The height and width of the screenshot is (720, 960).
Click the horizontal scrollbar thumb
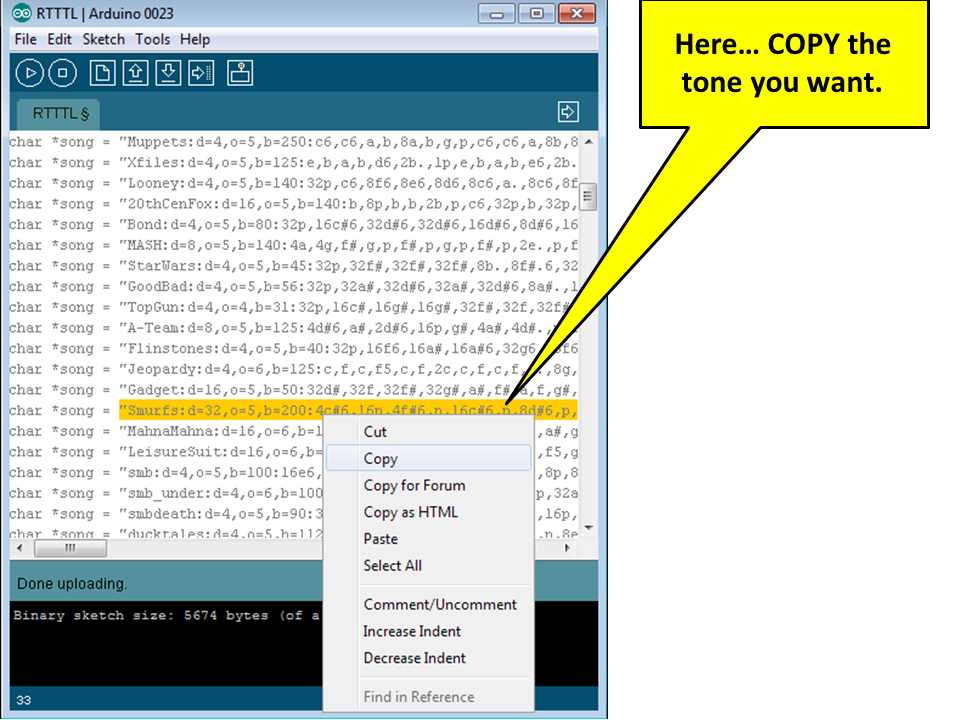[70, 548]
